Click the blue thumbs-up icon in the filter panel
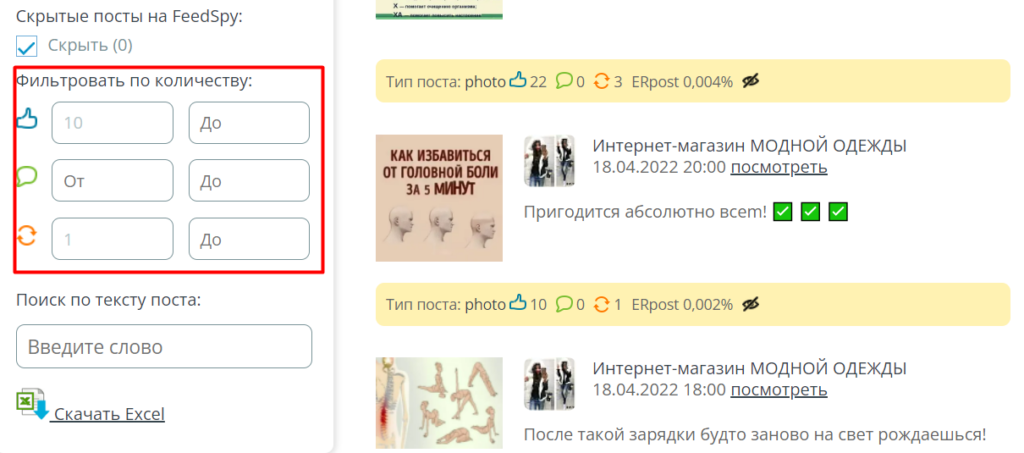This screenshot has height=453, width=1024. (27, 119)
